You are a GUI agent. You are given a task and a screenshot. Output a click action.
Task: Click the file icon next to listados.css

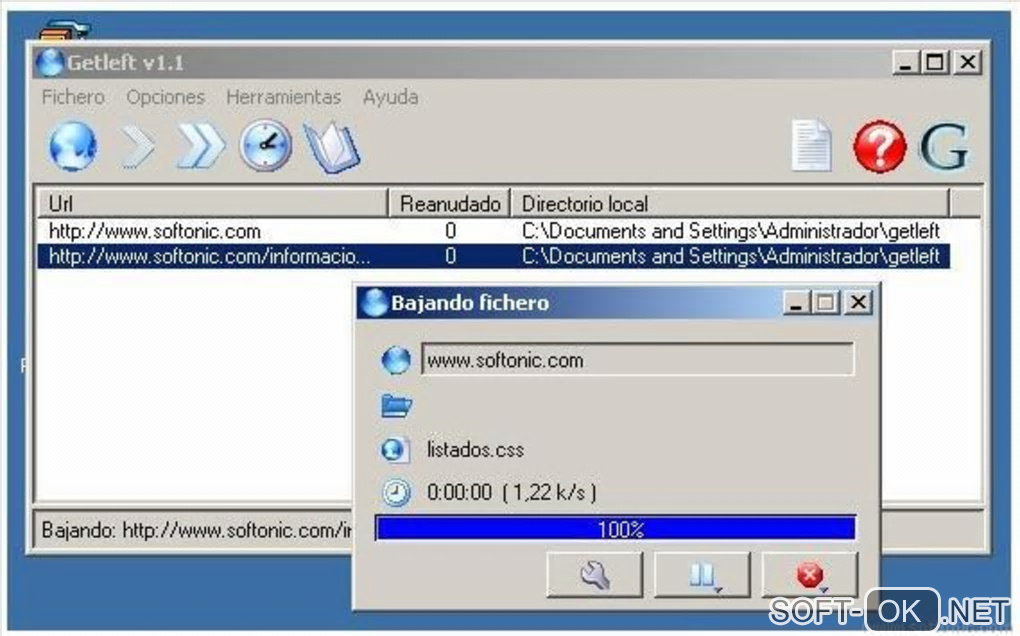[x=395, y=449]
